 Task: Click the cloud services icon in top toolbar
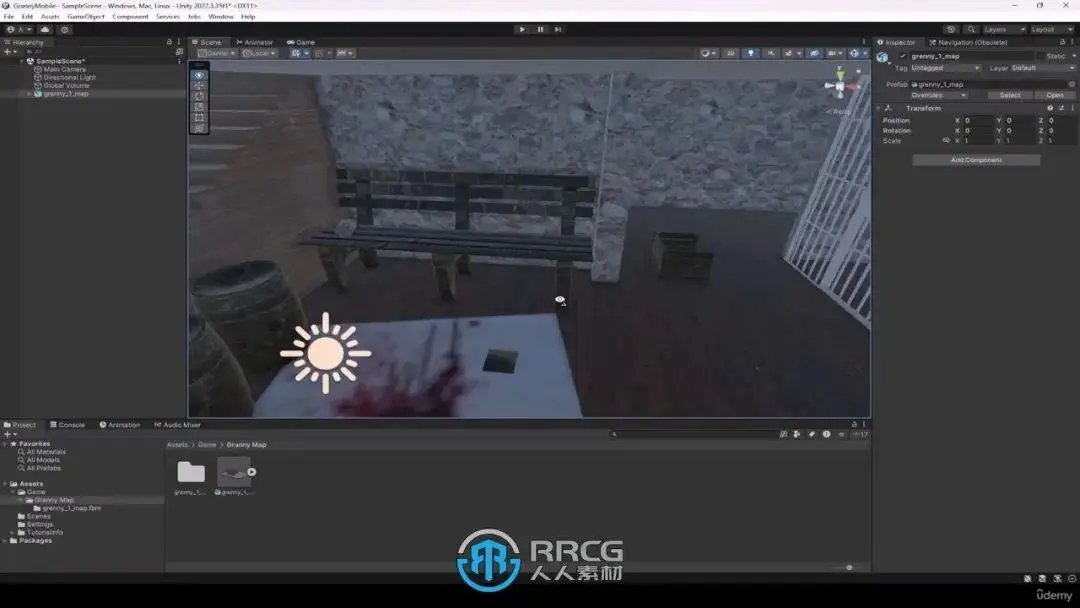click(x=45, y=30)
